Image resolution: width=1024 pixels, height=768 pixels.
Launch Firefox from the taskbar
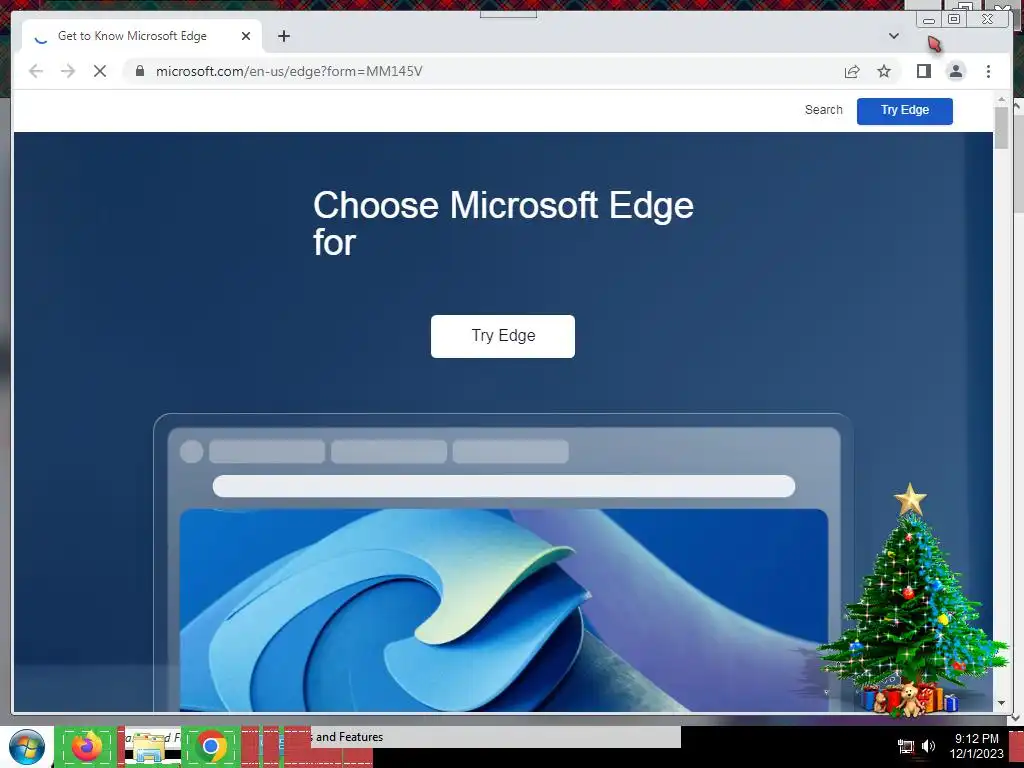pos(87,746)
